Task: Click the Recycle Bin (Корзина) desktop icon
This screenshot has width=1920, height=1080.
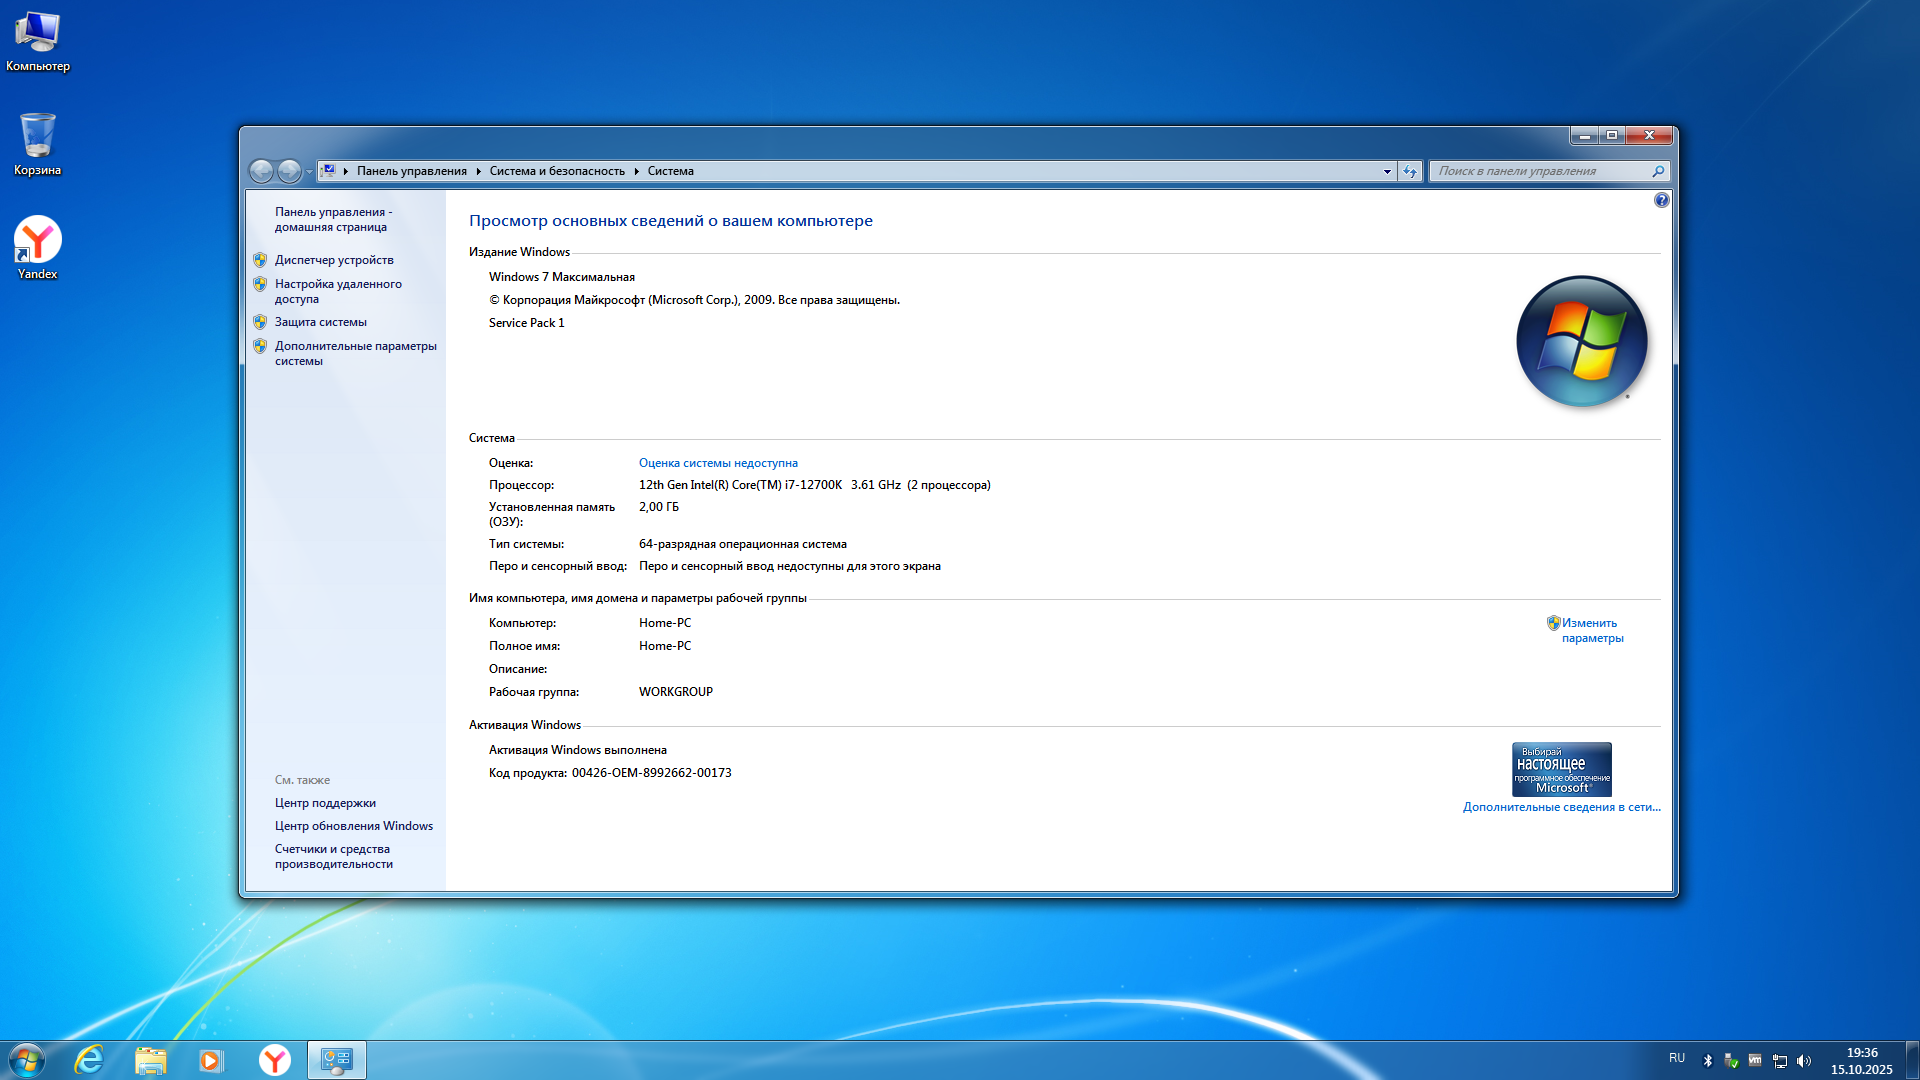Action: 38,138
